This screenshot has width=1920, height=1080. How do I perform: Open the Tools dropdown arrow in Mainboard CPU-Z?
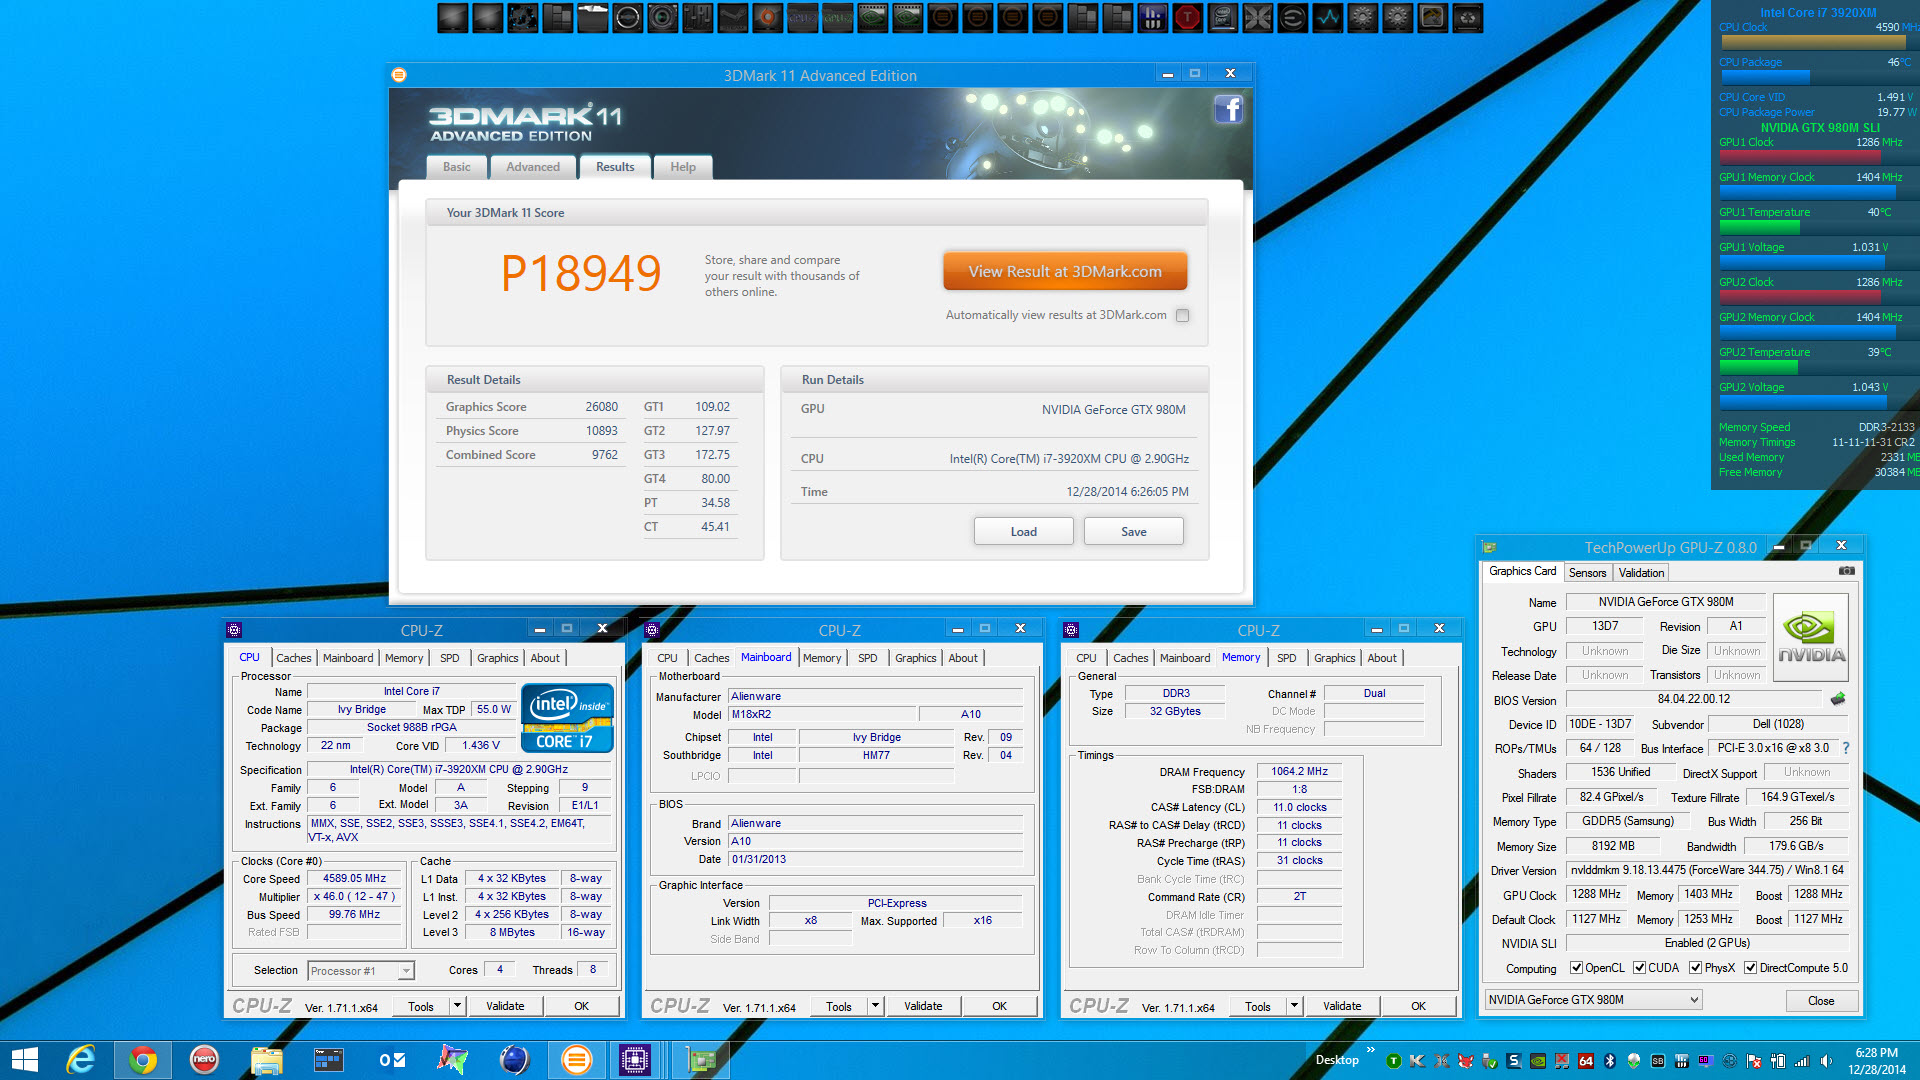coord(875,1006)
